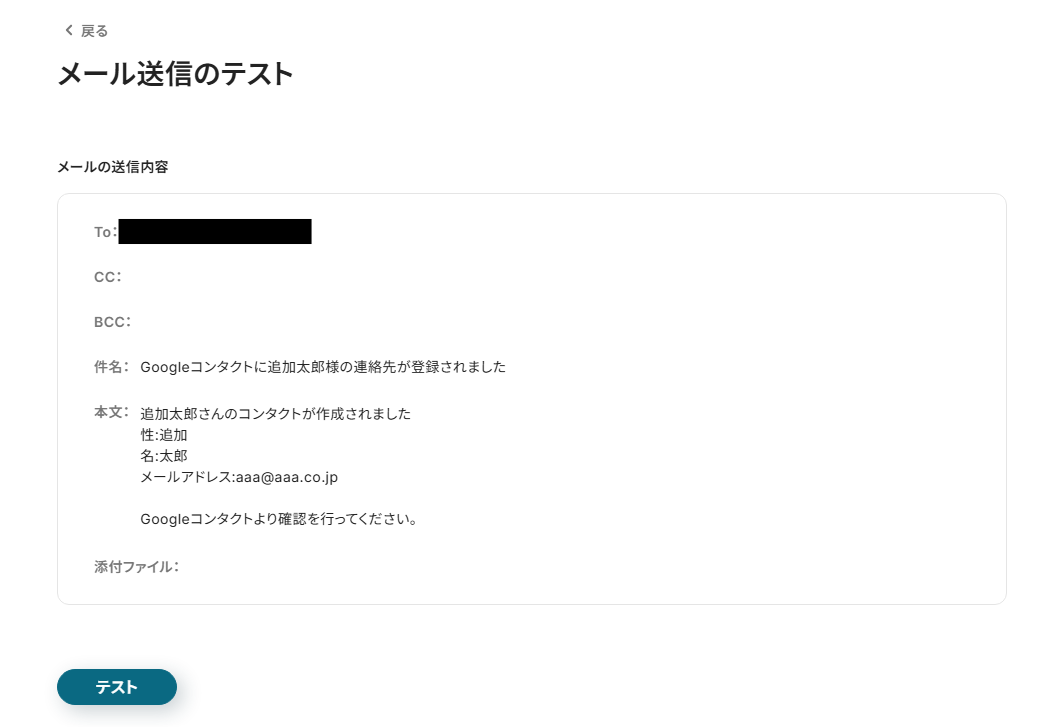Select the redacted To address field
1063x727 pixels.
215,231
